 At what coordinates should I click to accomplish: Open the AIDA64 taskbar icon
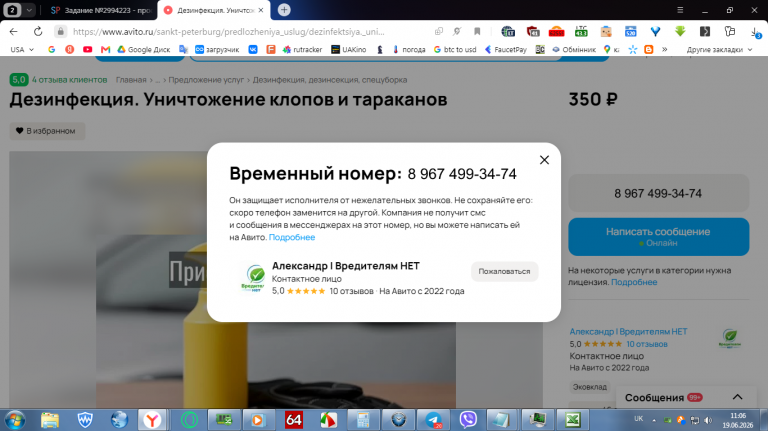coord(293,420)
